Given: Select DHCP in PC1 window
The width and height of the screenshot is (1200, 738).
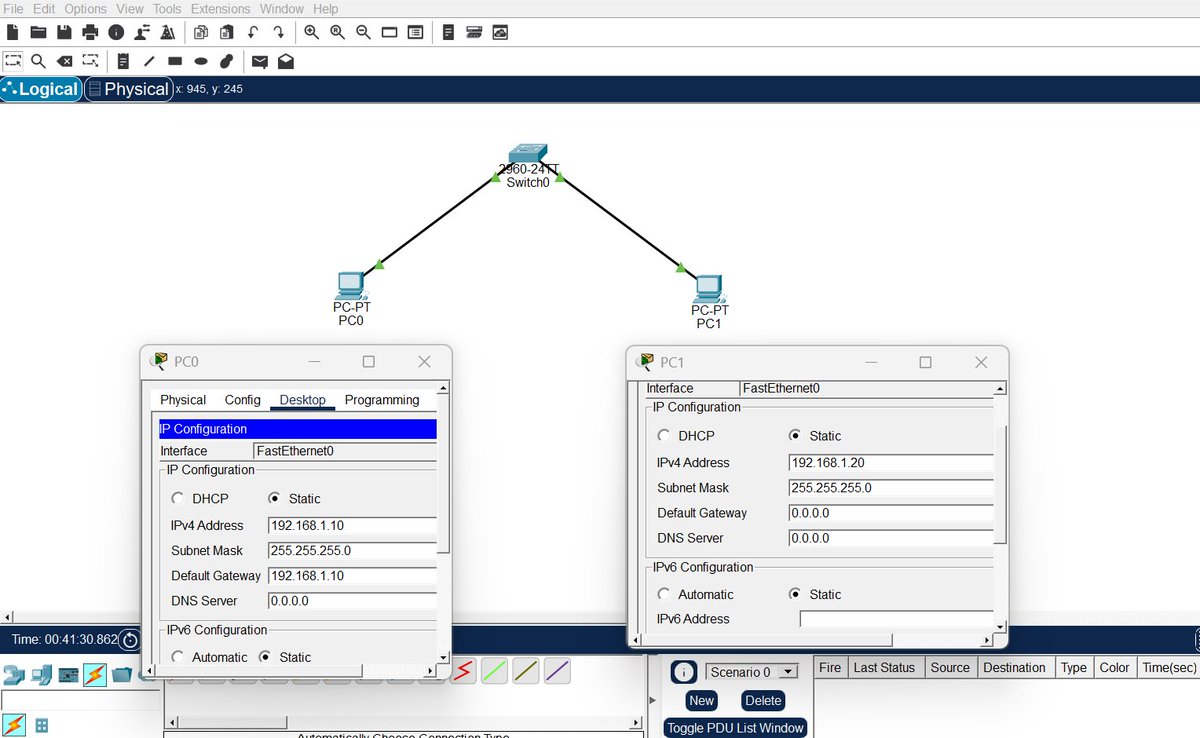Looking at the screenshot, I should [x=665, y=436].
